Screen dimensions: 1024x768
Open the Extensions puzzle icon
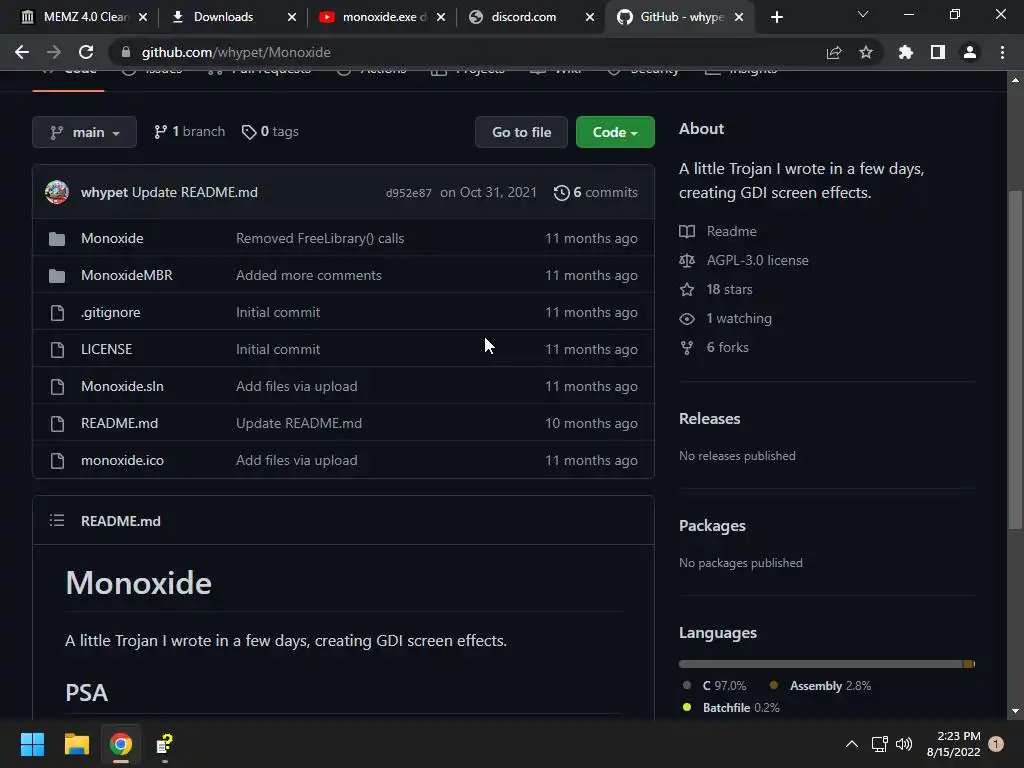click(905, 52)
